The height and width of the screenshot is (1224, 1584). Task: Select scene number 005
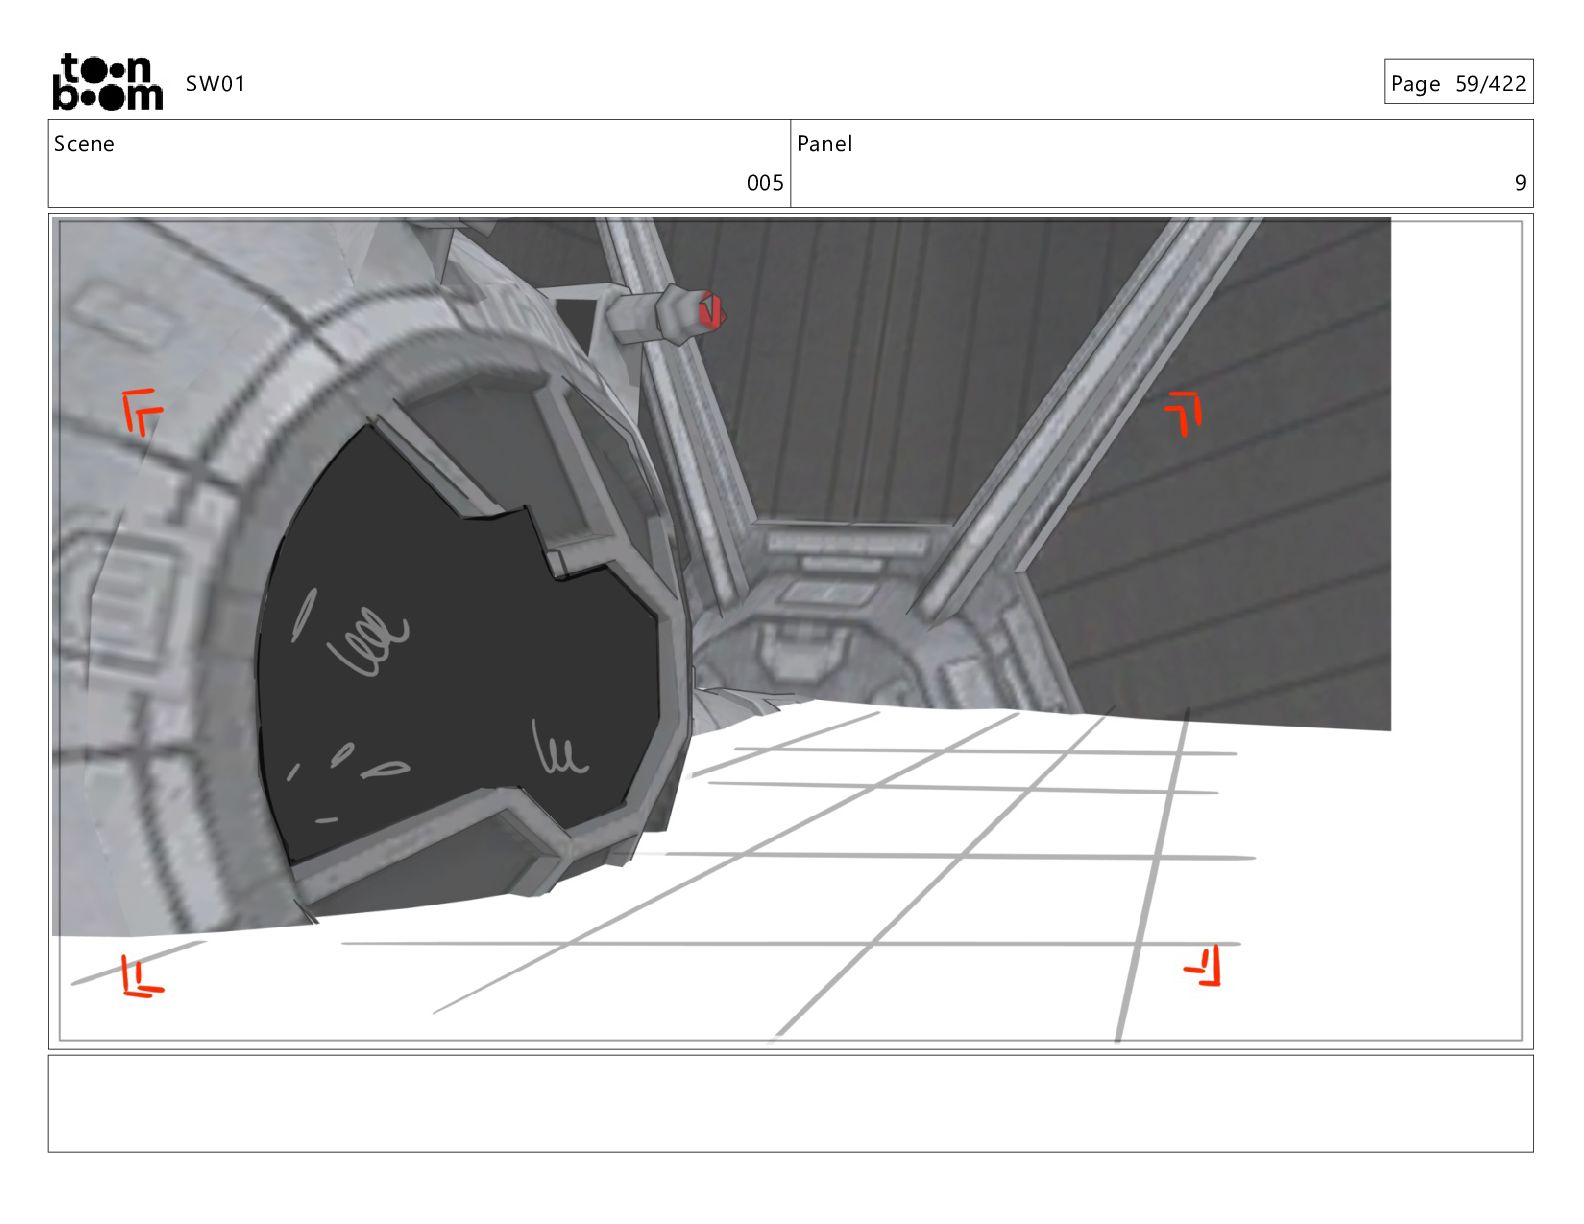tap(765, 183)
